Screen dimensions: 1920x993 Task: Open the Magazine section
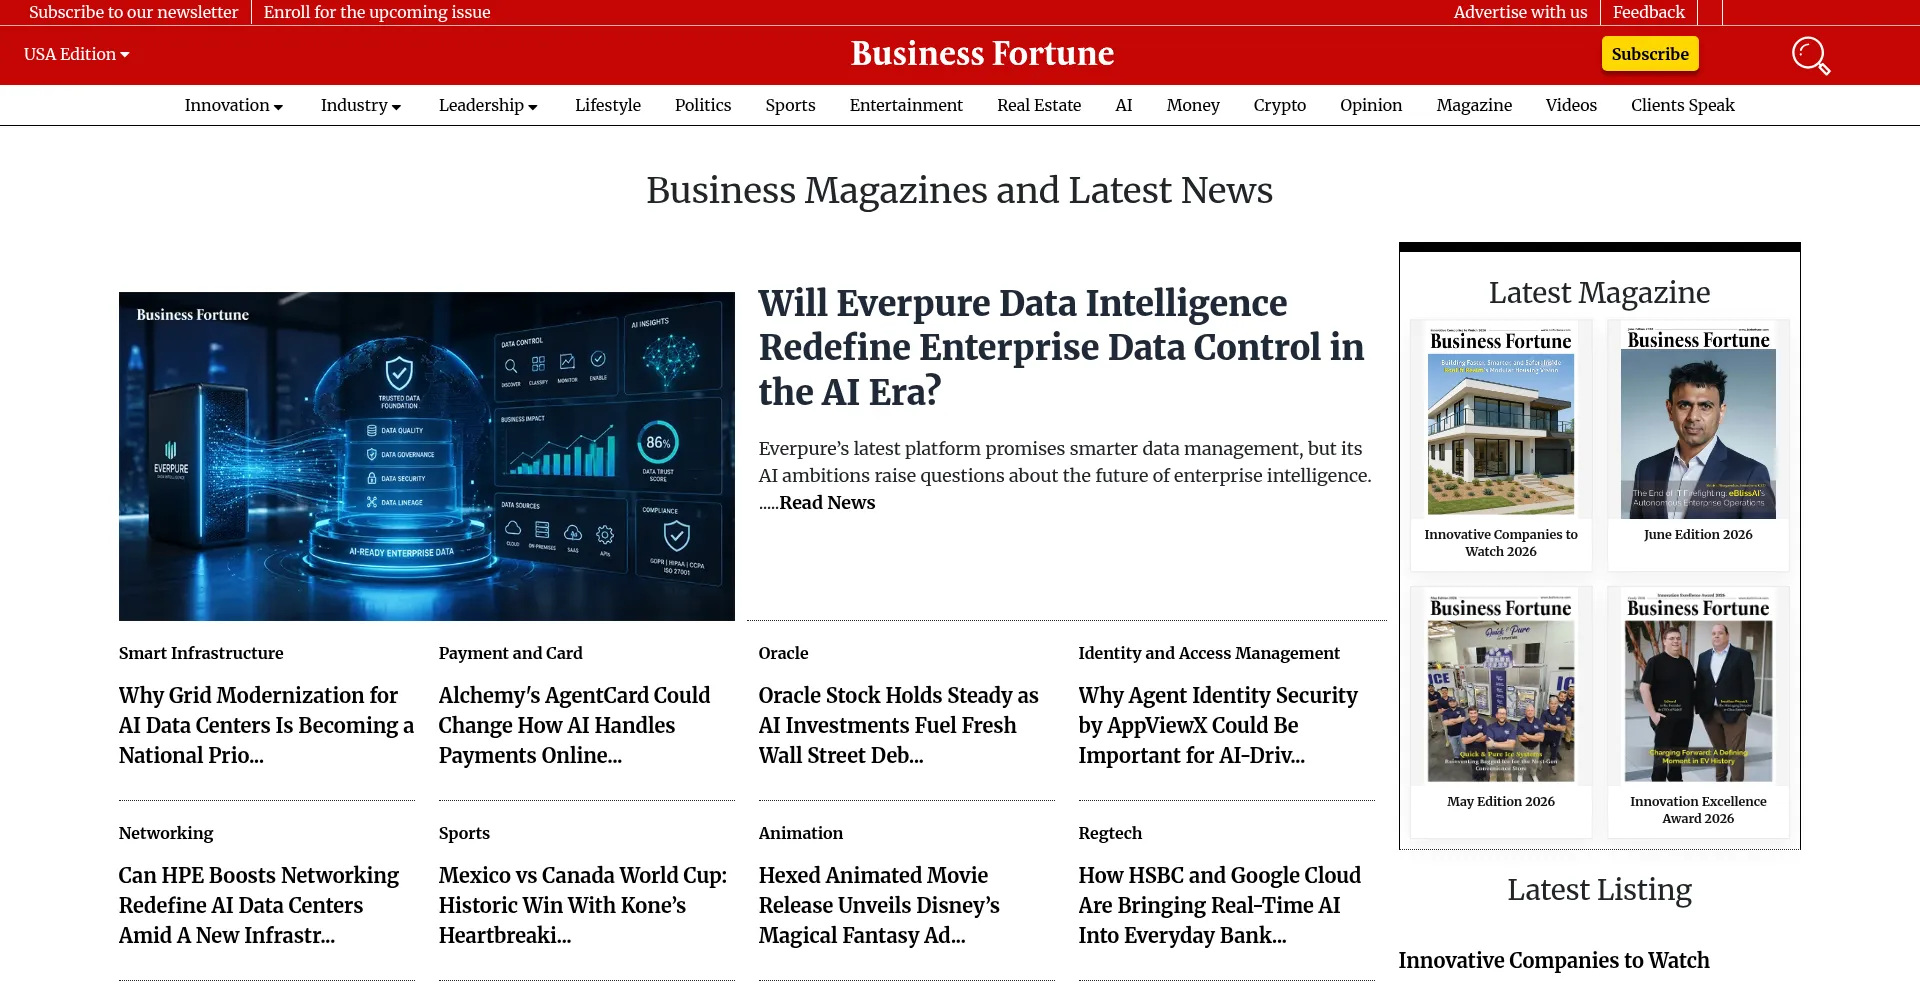[x=1474, y=105]
